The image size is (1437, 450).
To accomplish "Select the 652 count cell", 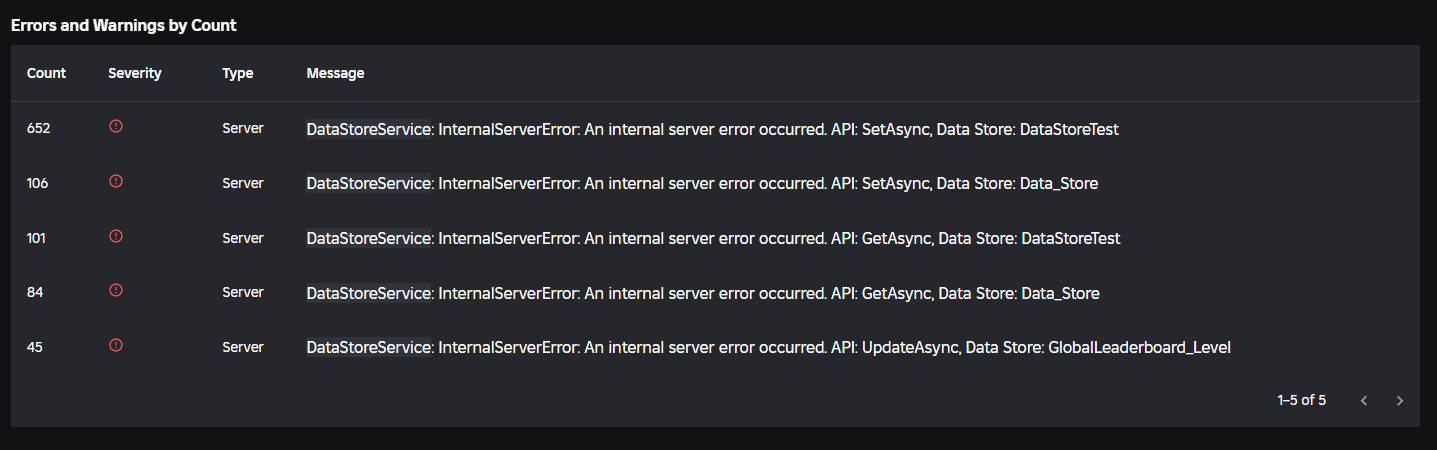I will coord(39,129).
